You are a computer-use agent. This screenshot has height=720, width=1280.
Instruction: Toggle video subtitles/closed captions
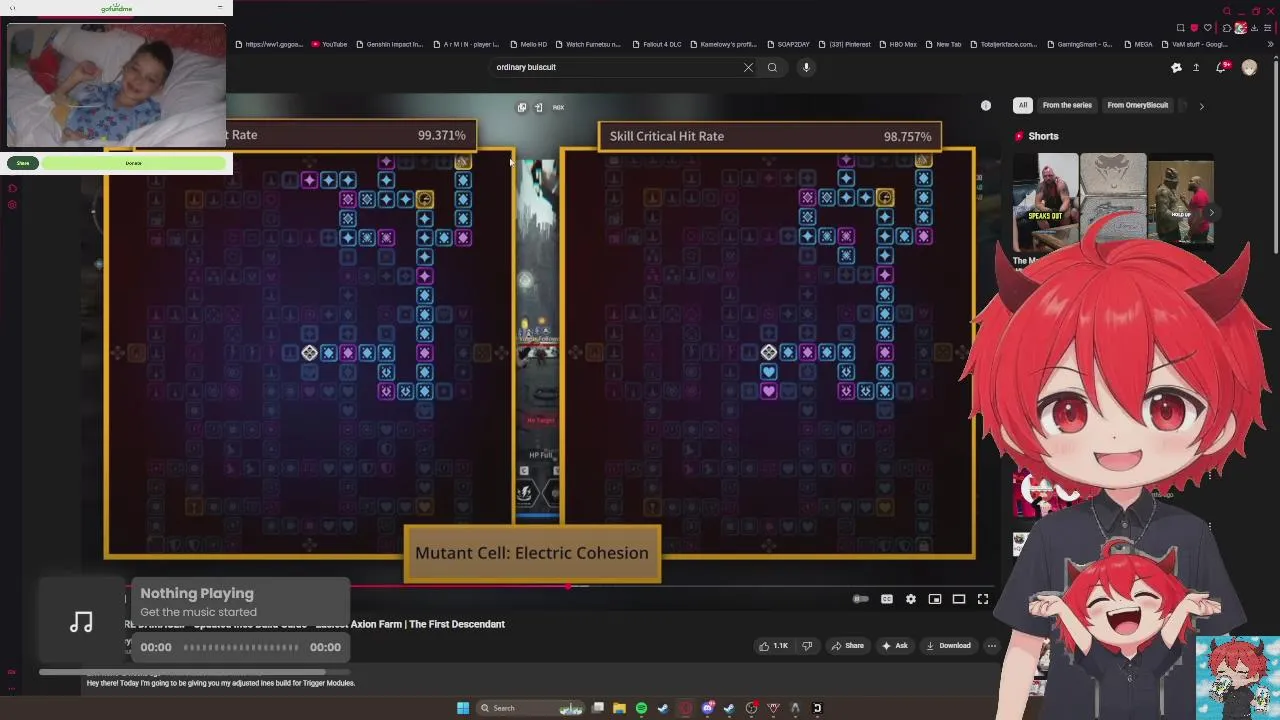coord(887,599)
